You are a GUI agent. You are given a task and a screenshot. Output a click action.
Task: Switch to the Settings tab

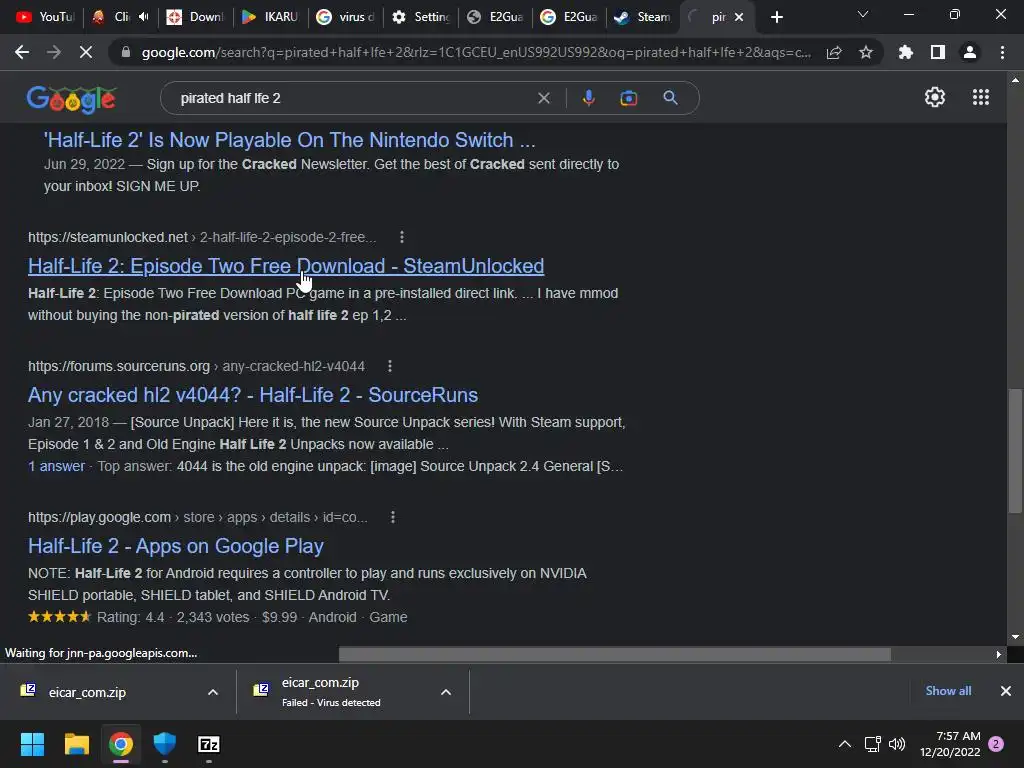421,17
